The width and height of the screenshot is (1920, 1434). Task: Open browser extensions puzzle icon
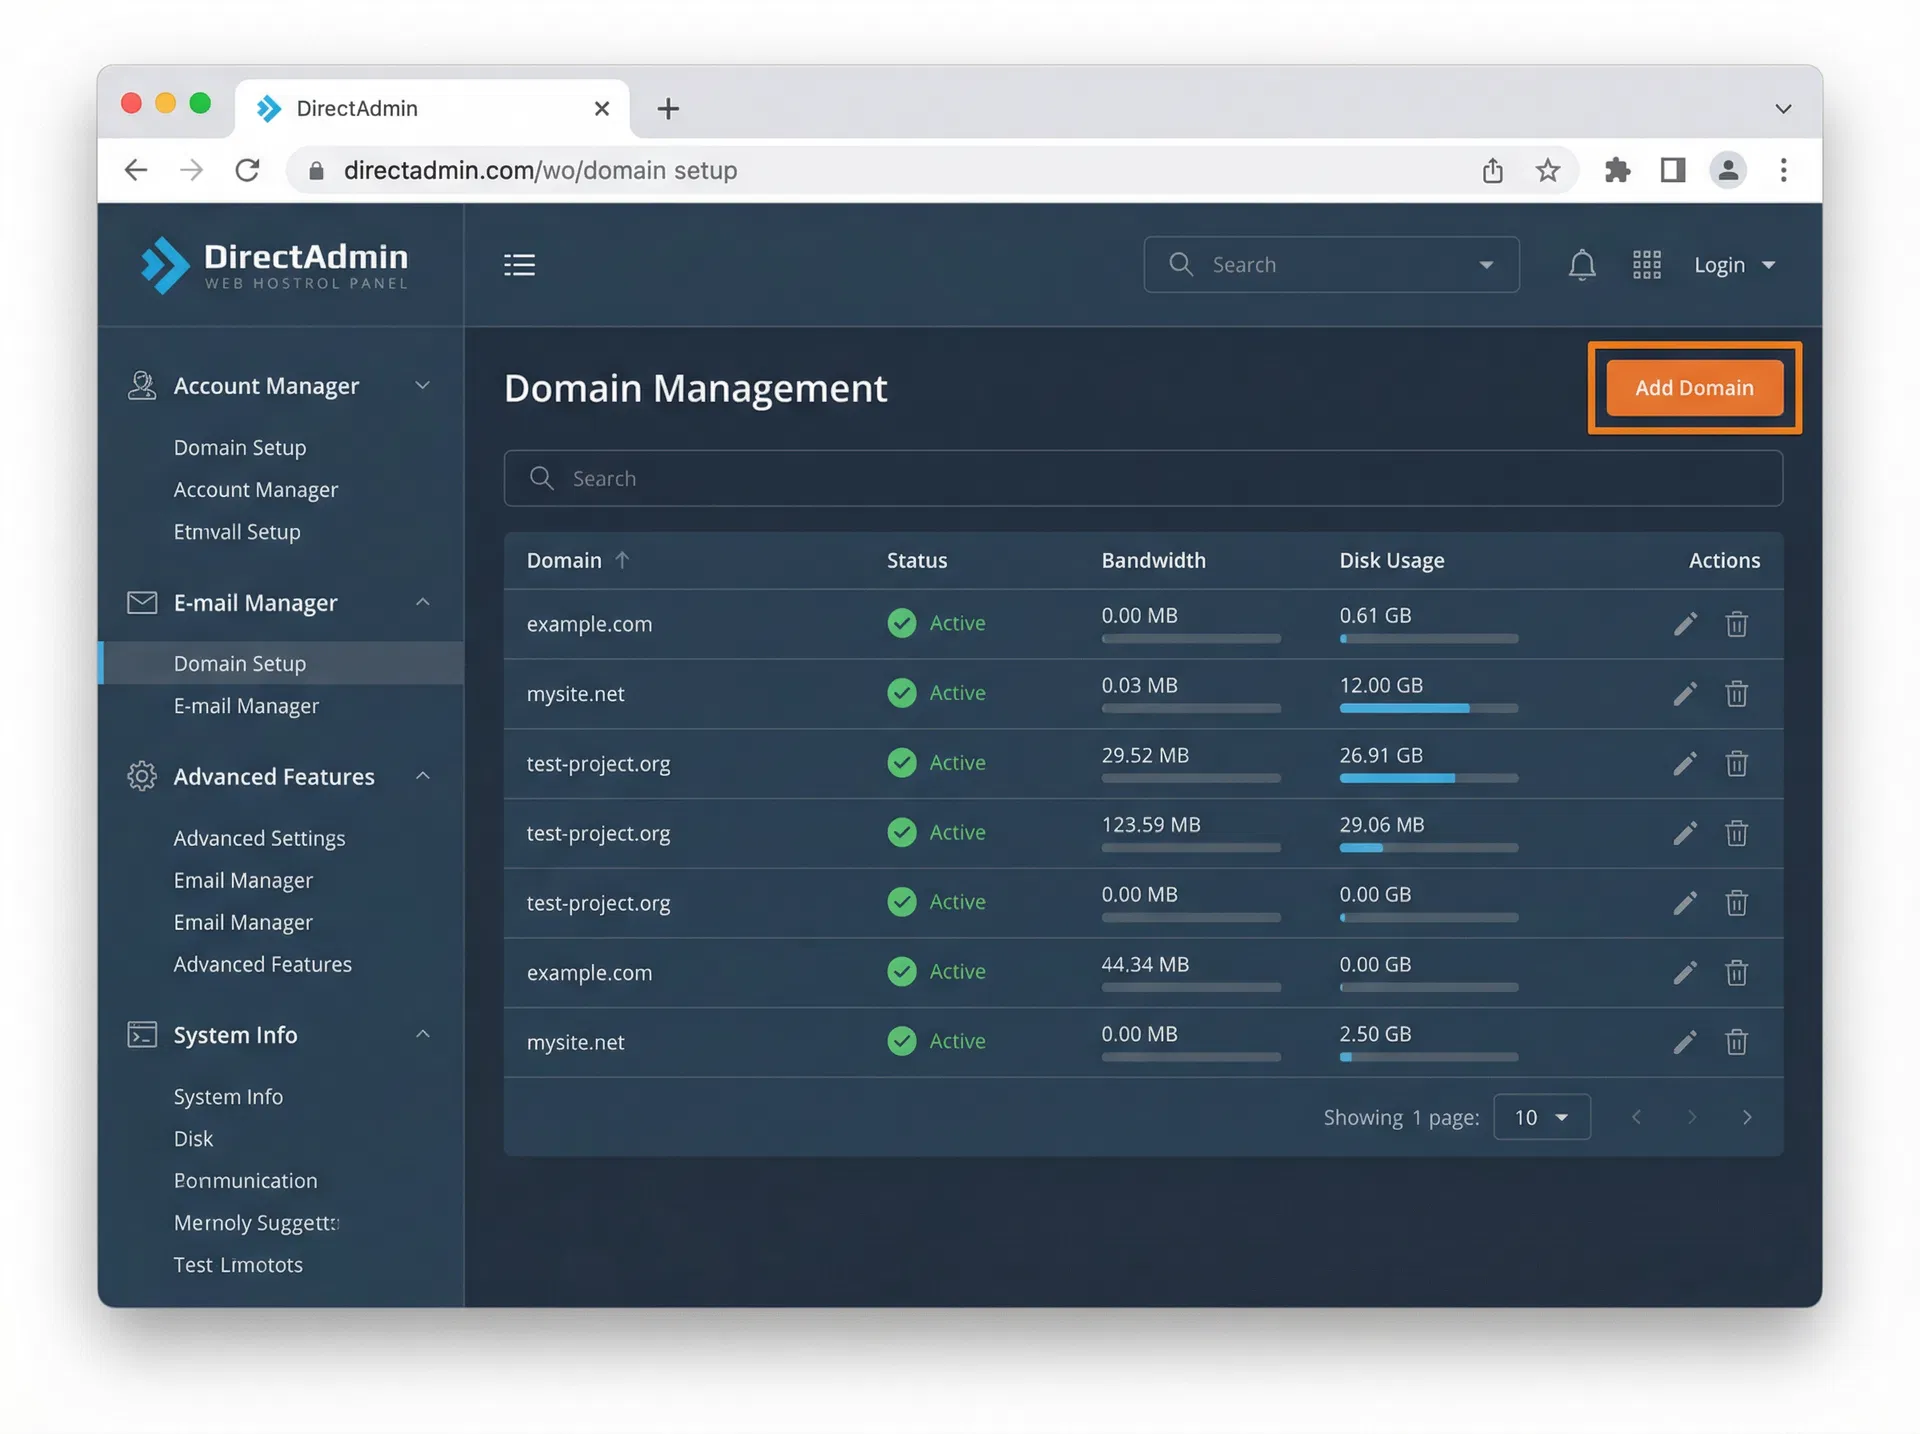(1617, 170)
